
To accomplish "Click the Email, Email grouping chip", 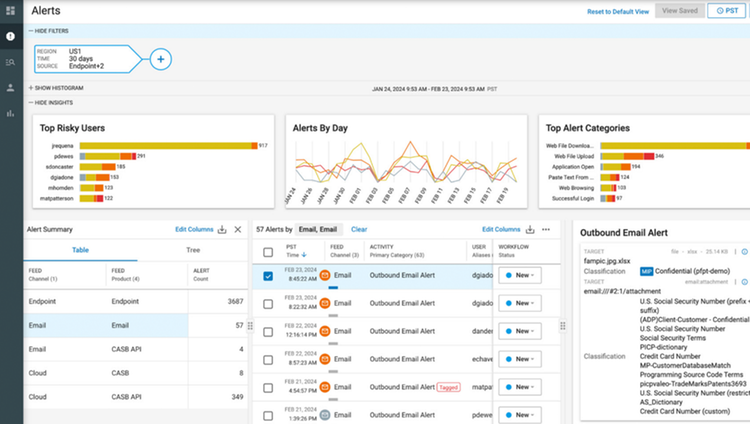I will point(318,230).
